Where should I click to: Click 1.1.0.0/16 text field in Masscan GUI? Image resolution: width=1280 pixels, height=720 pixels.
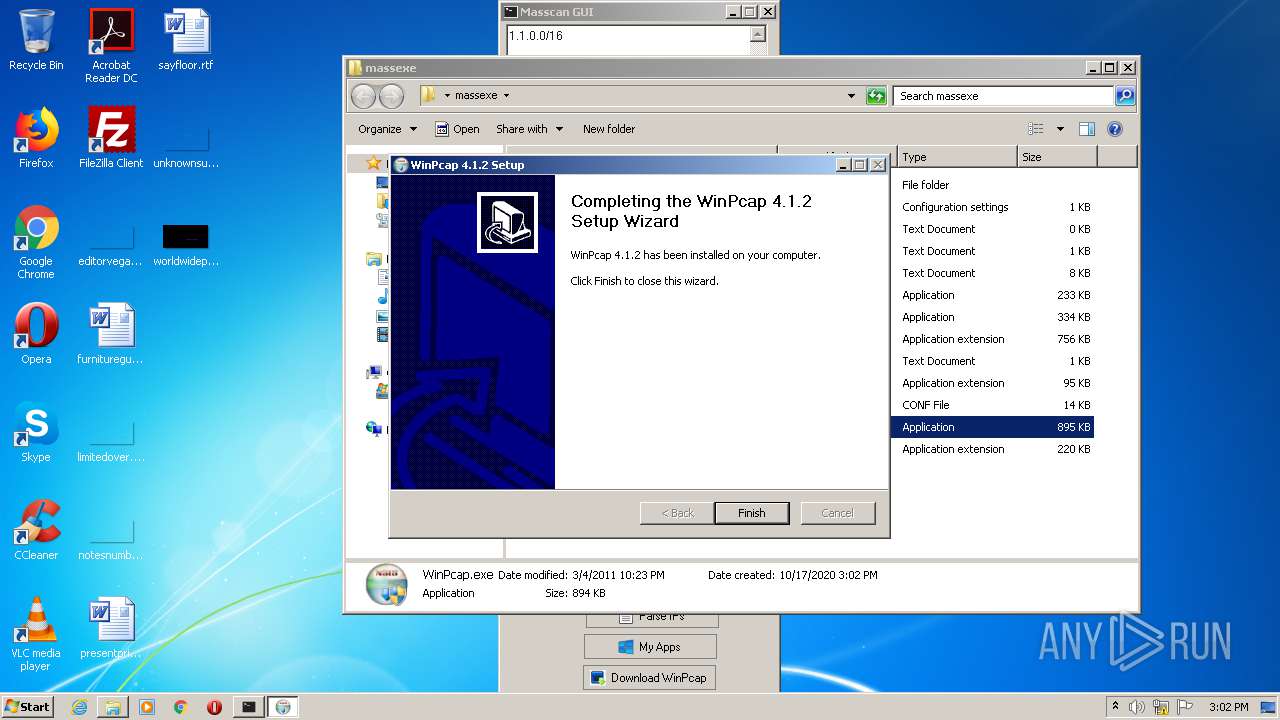tap(628, 40)
